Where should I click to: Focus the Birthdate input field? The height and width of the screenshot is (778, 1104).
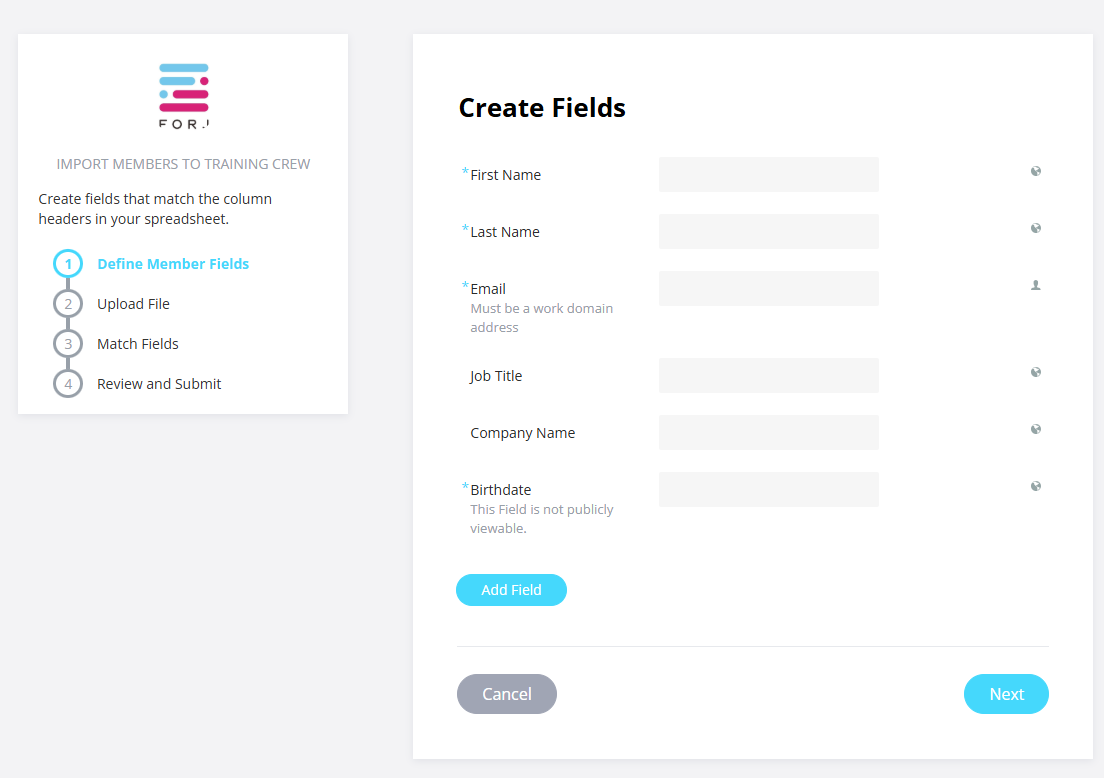(769, 489)
